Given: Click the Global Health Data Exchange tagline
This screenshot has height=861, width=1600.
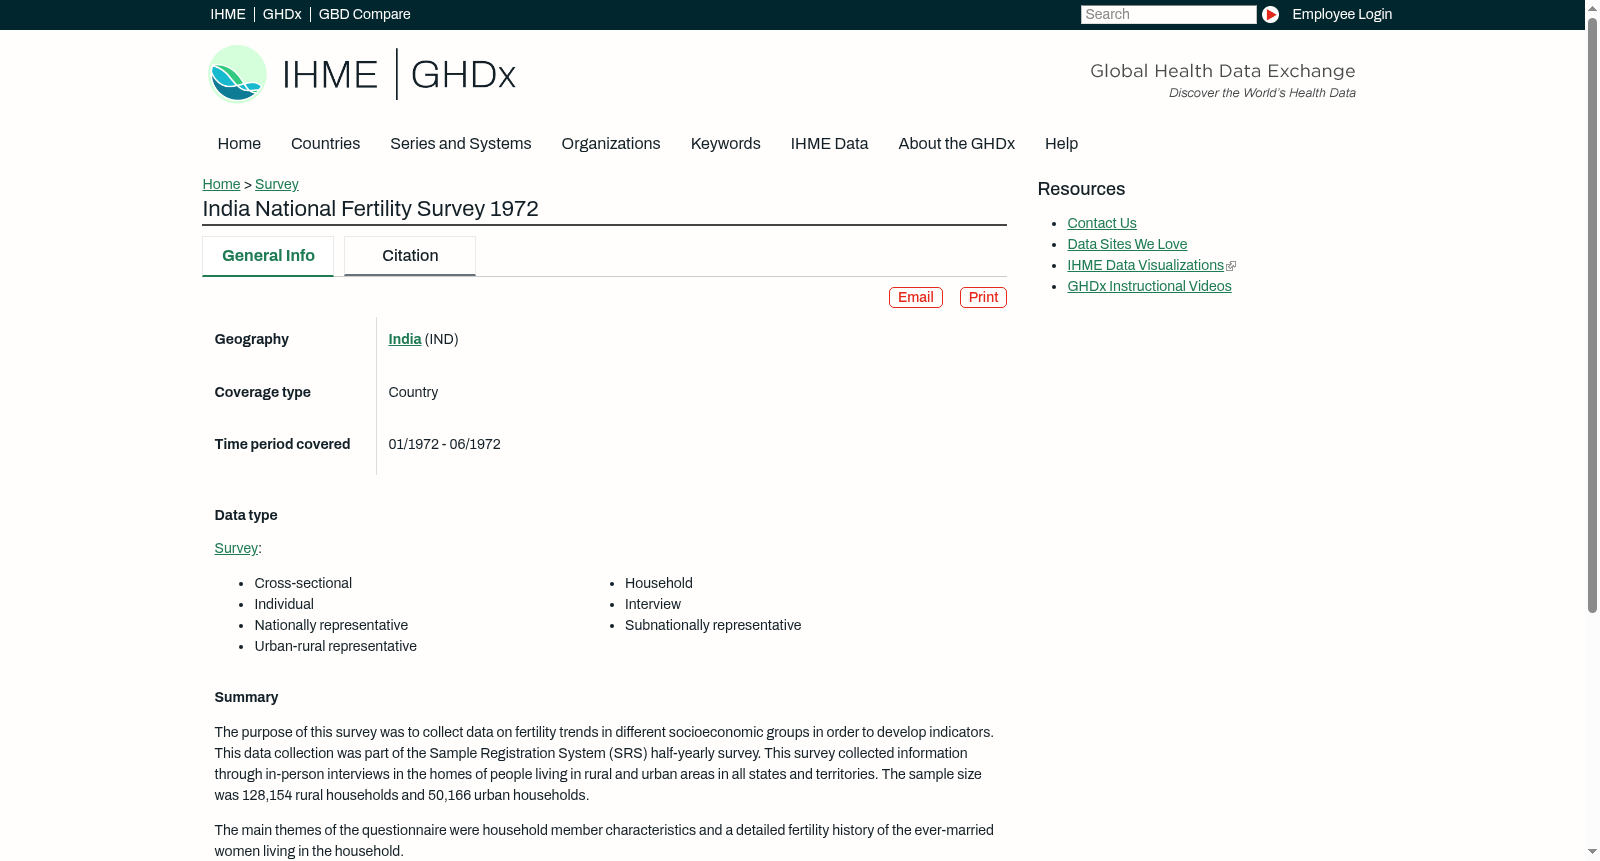Looking at the screenshot, I should (x=1223, y=71).
